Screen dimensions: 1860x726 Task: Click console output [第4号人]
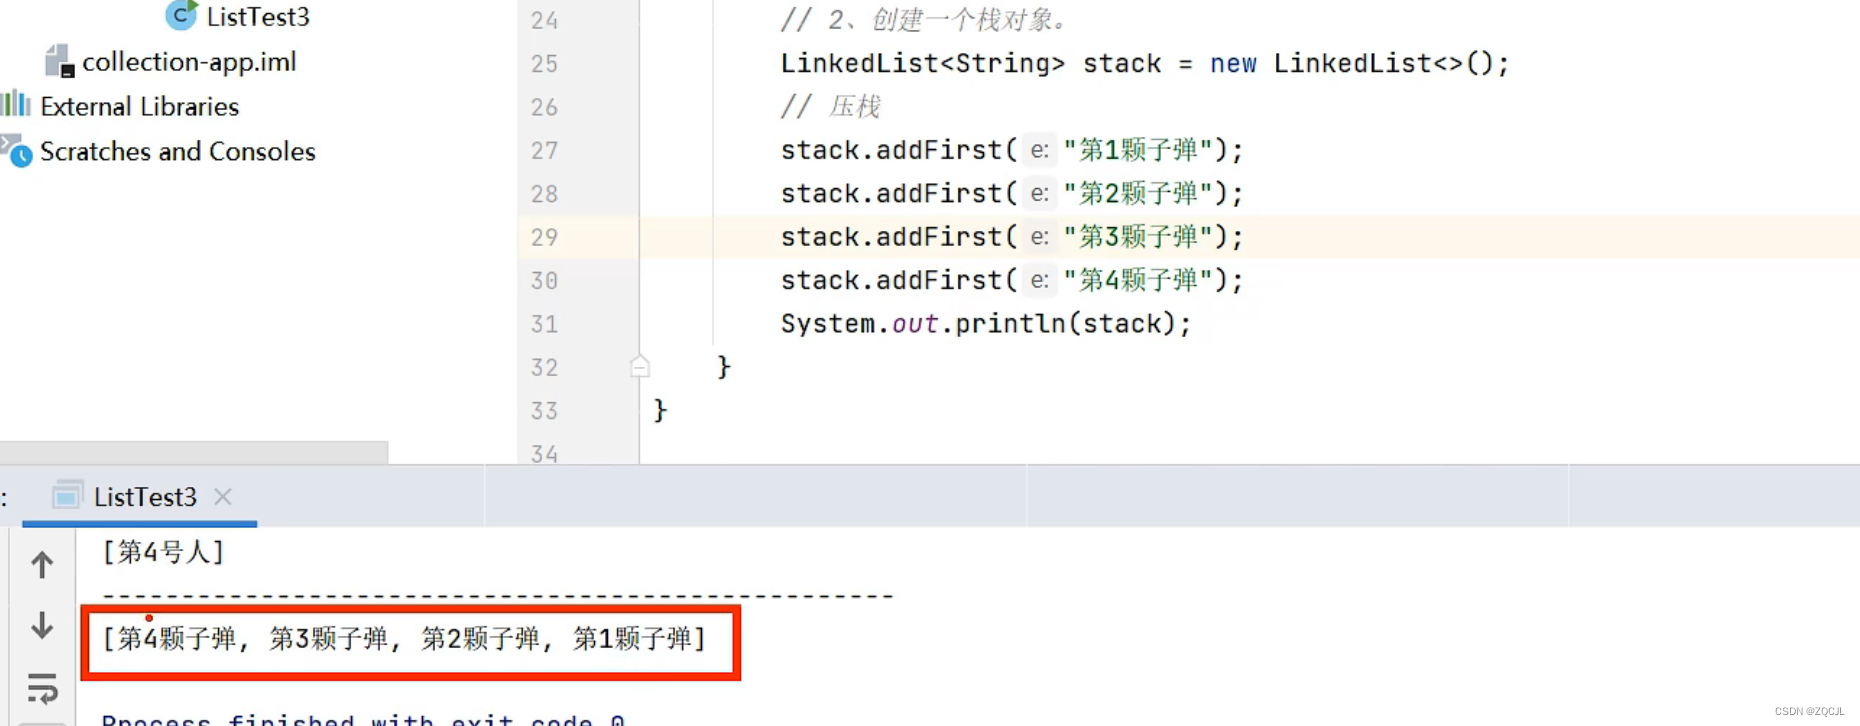[163, 552]
